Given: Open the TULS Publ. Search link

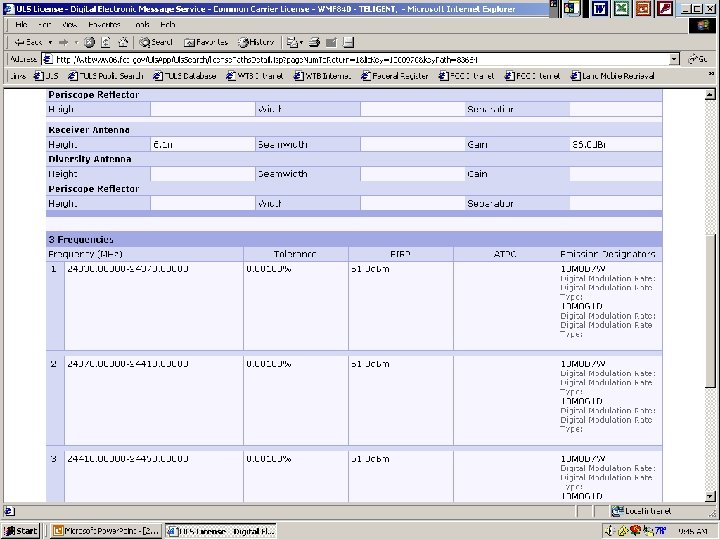Looking at the screenshot, I should click(x=106, y=76).
